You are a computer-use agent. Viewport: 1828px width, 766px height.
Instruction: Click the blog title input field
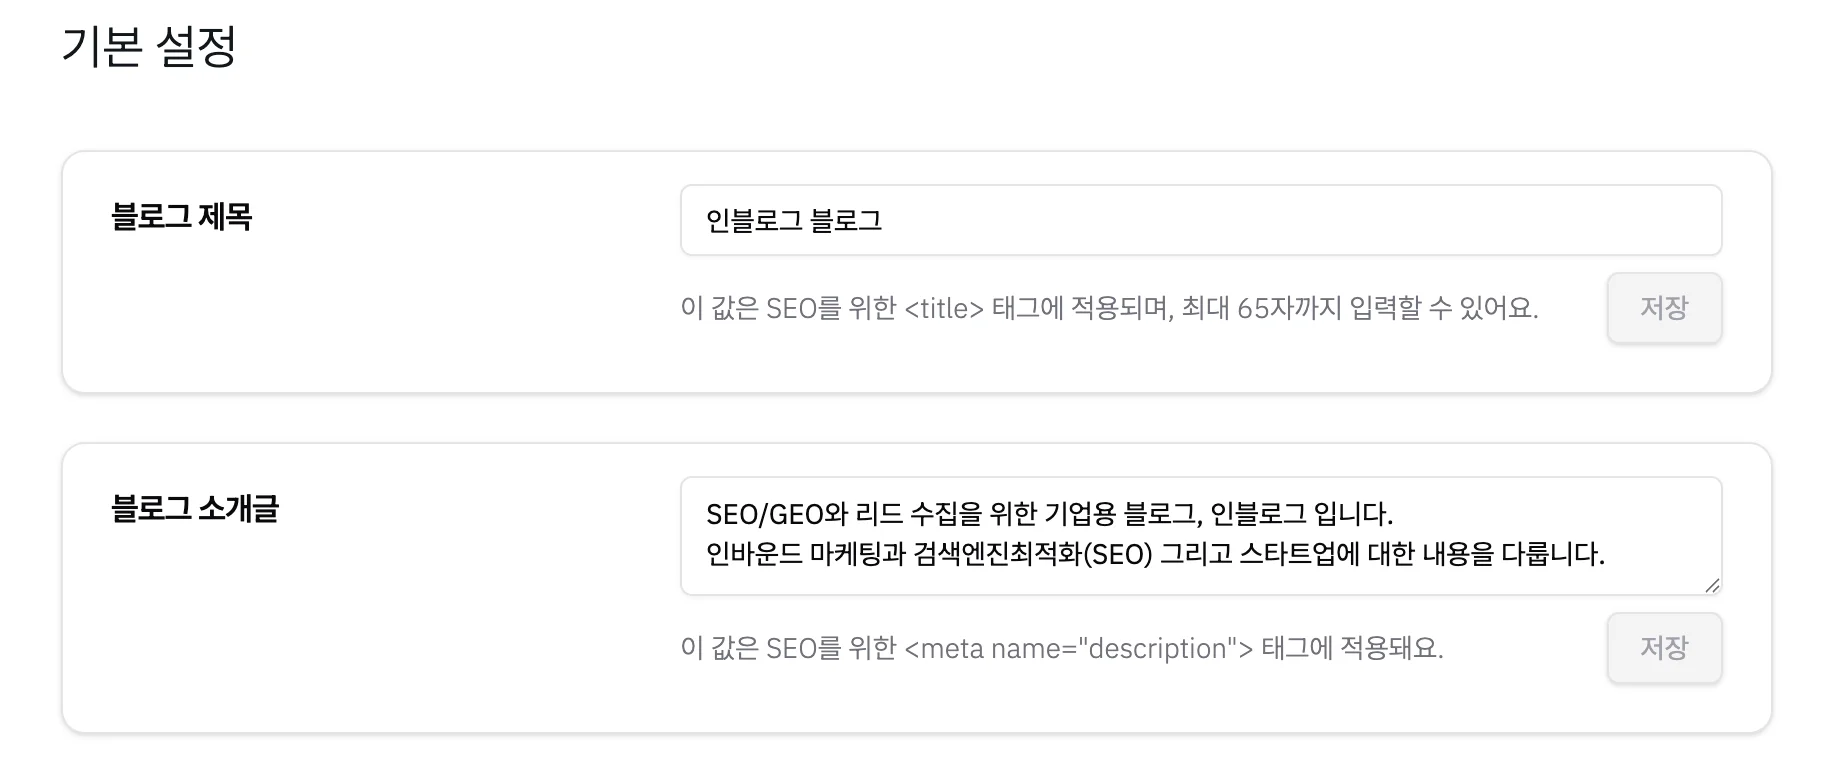tap(1200, 220)
